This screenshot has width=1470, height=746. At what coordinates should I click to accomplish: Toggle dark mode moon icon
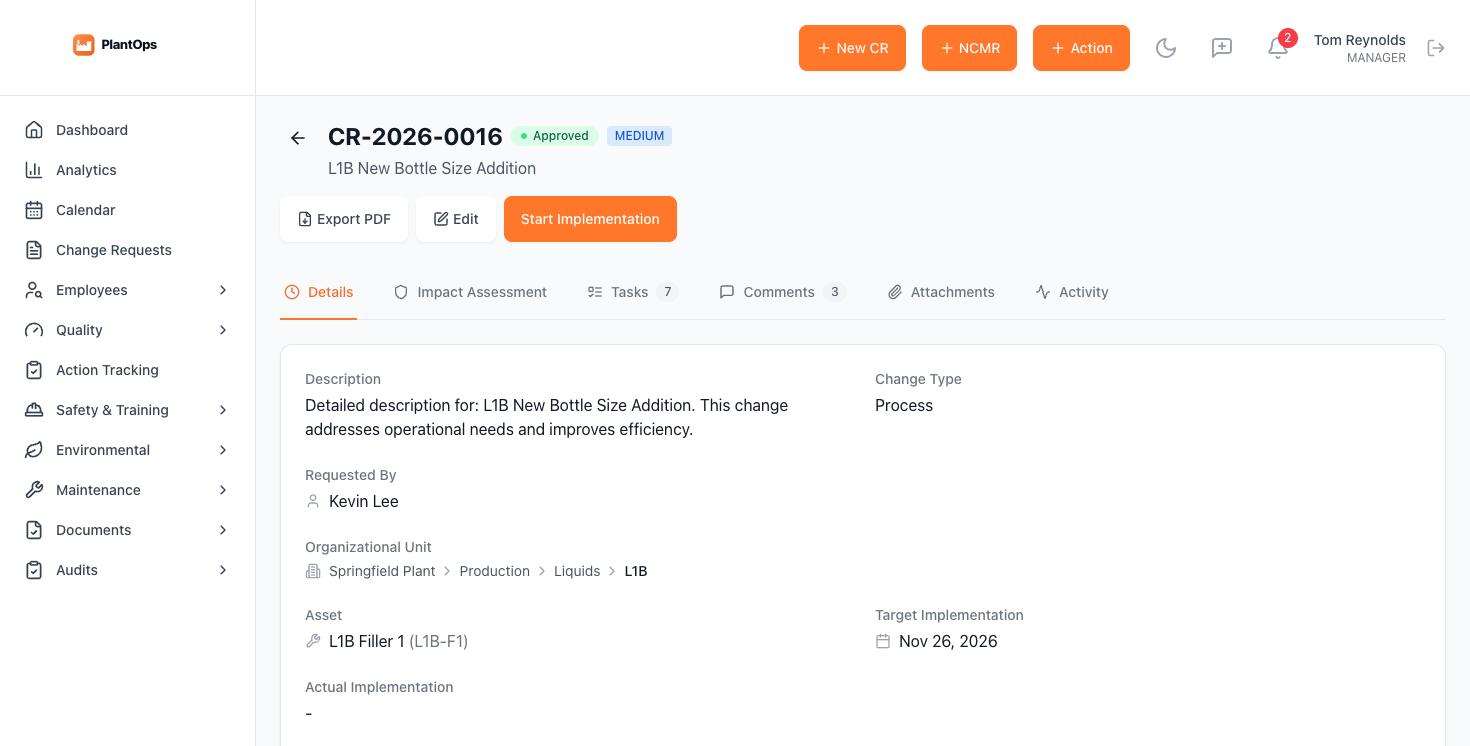pos(1166,48)
